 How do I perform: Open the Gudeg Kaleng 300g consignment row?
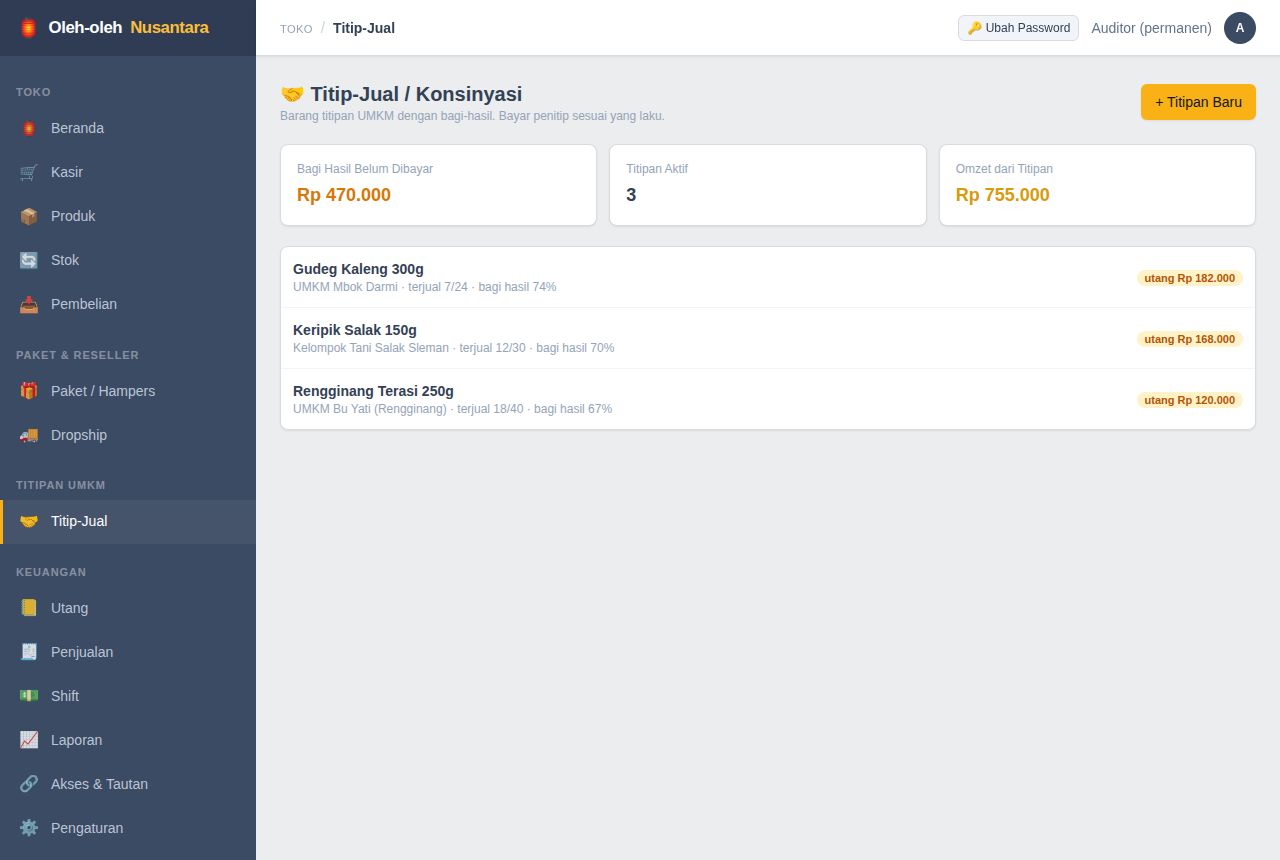(x=768, y=278)
